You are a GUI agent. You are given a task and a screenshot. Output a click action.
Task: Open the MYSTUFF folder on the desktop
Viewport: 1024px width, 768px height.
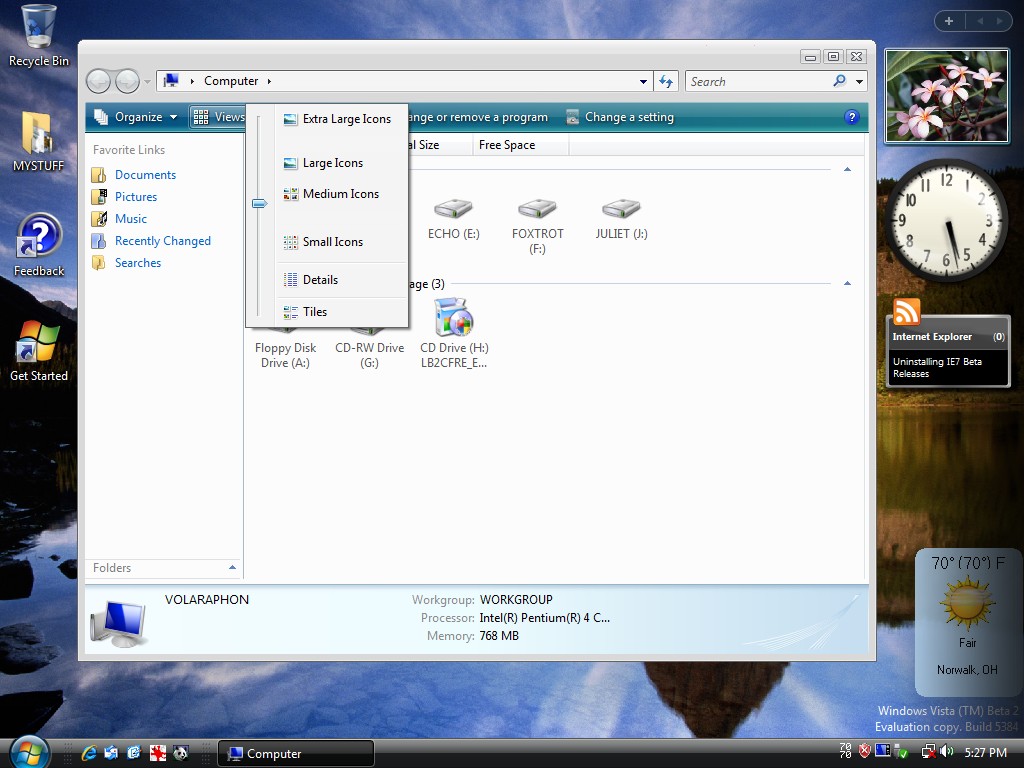click(38, 135)
